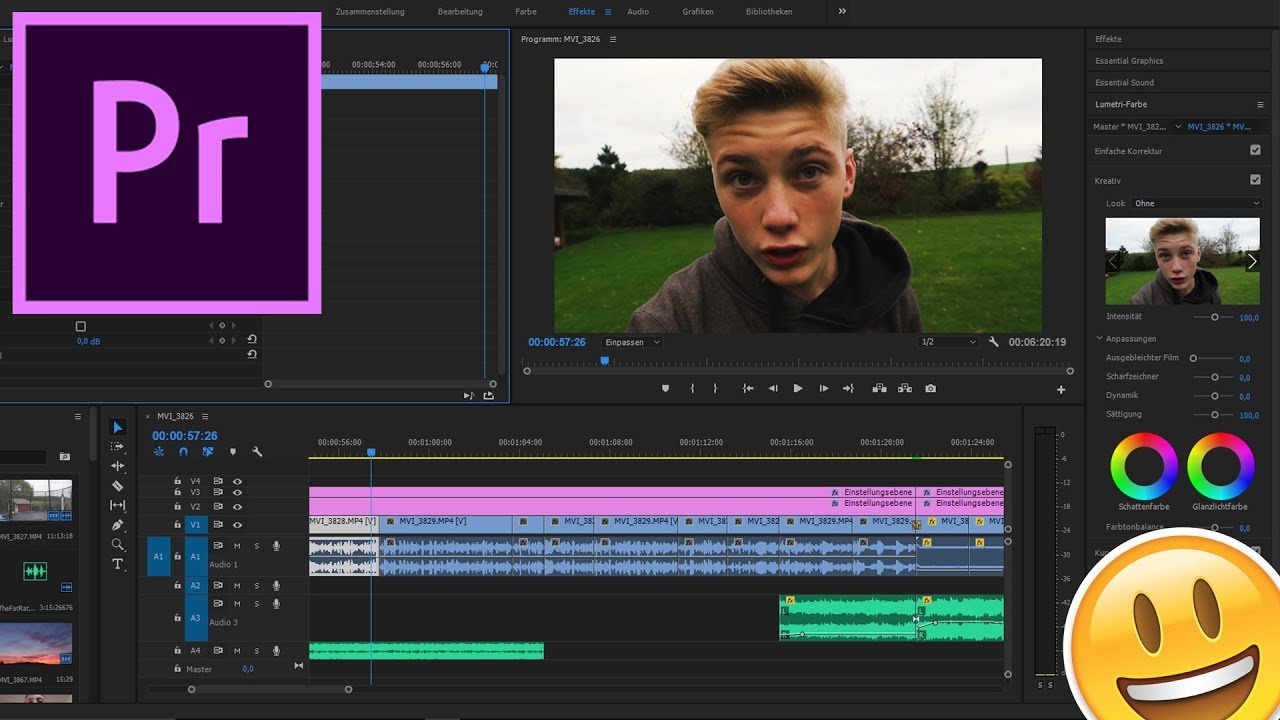Select the Selection arrow tool
1280x720 pixels.
(x=118, y=427)
